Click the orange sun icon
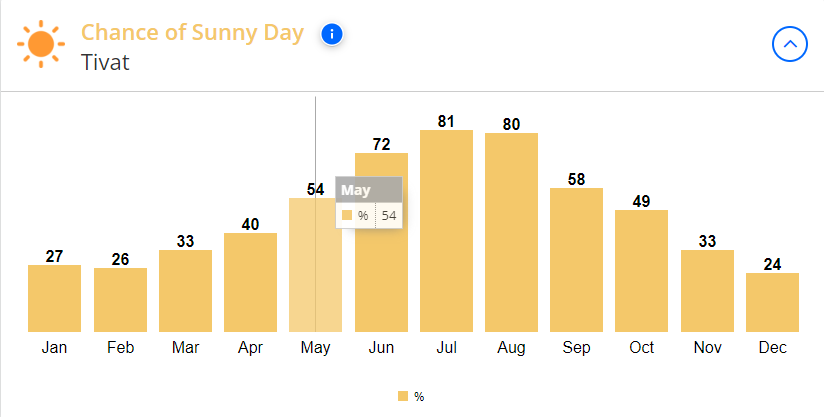The image size is (824, 417). click(x=41, y=44)
